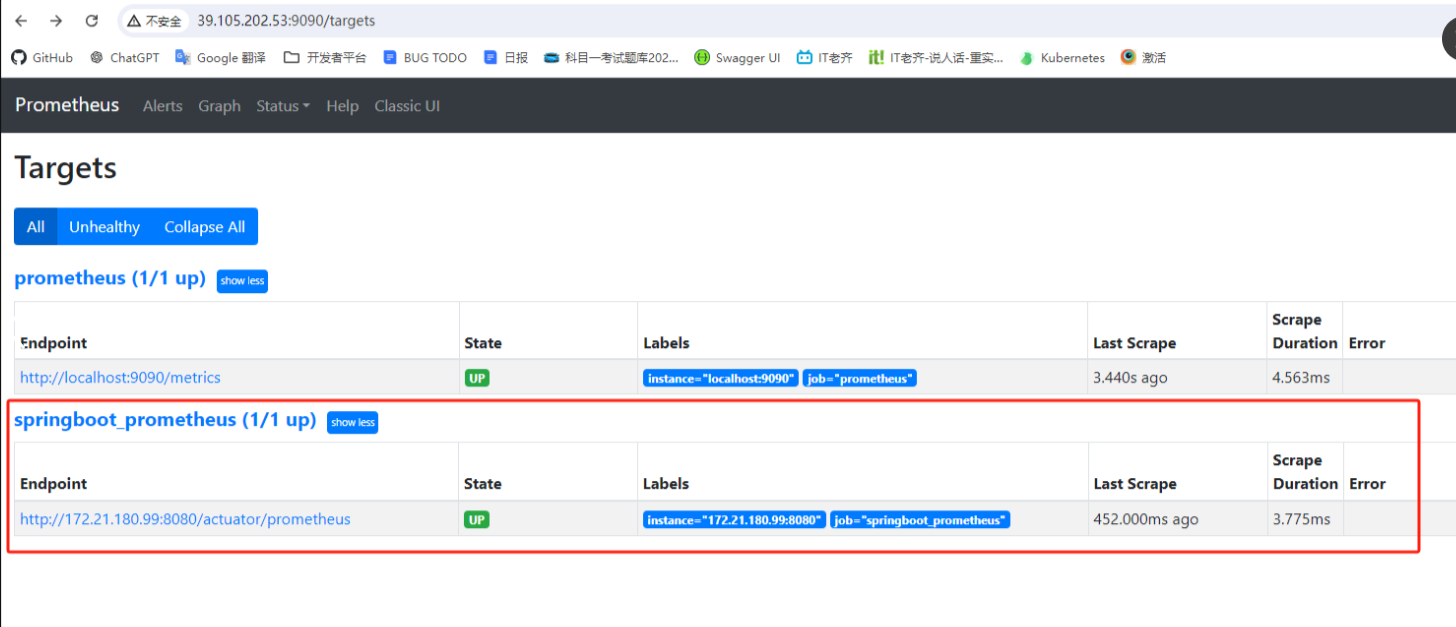This screenshot has width=1456, height=627.
Task: Click the job="prometheus" label badge
Action: (860, 378)
